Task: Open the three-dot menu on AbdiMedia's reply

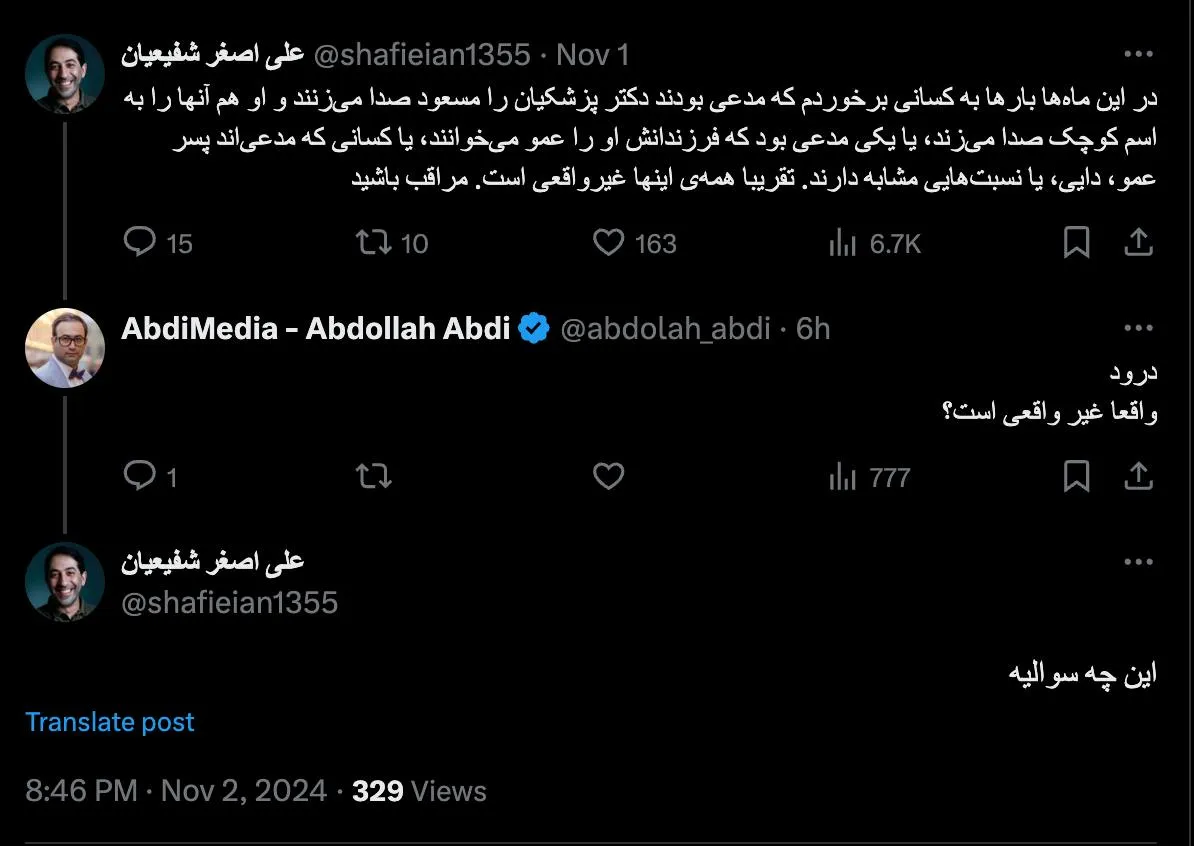Action: [1138, 326]
